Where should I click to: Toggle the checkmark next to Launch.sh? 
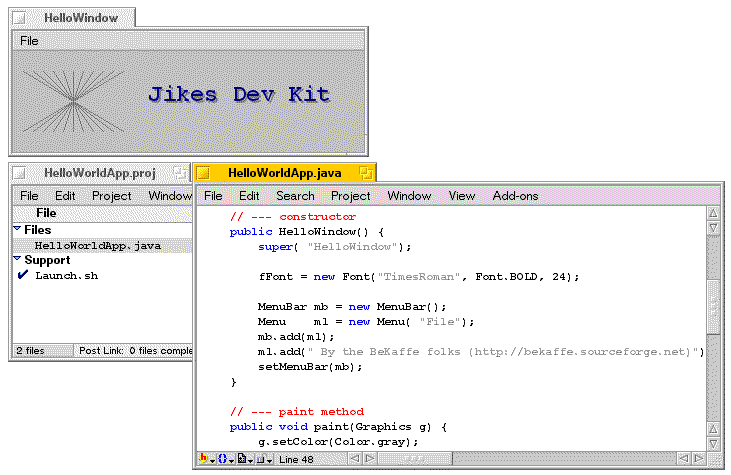22,275
